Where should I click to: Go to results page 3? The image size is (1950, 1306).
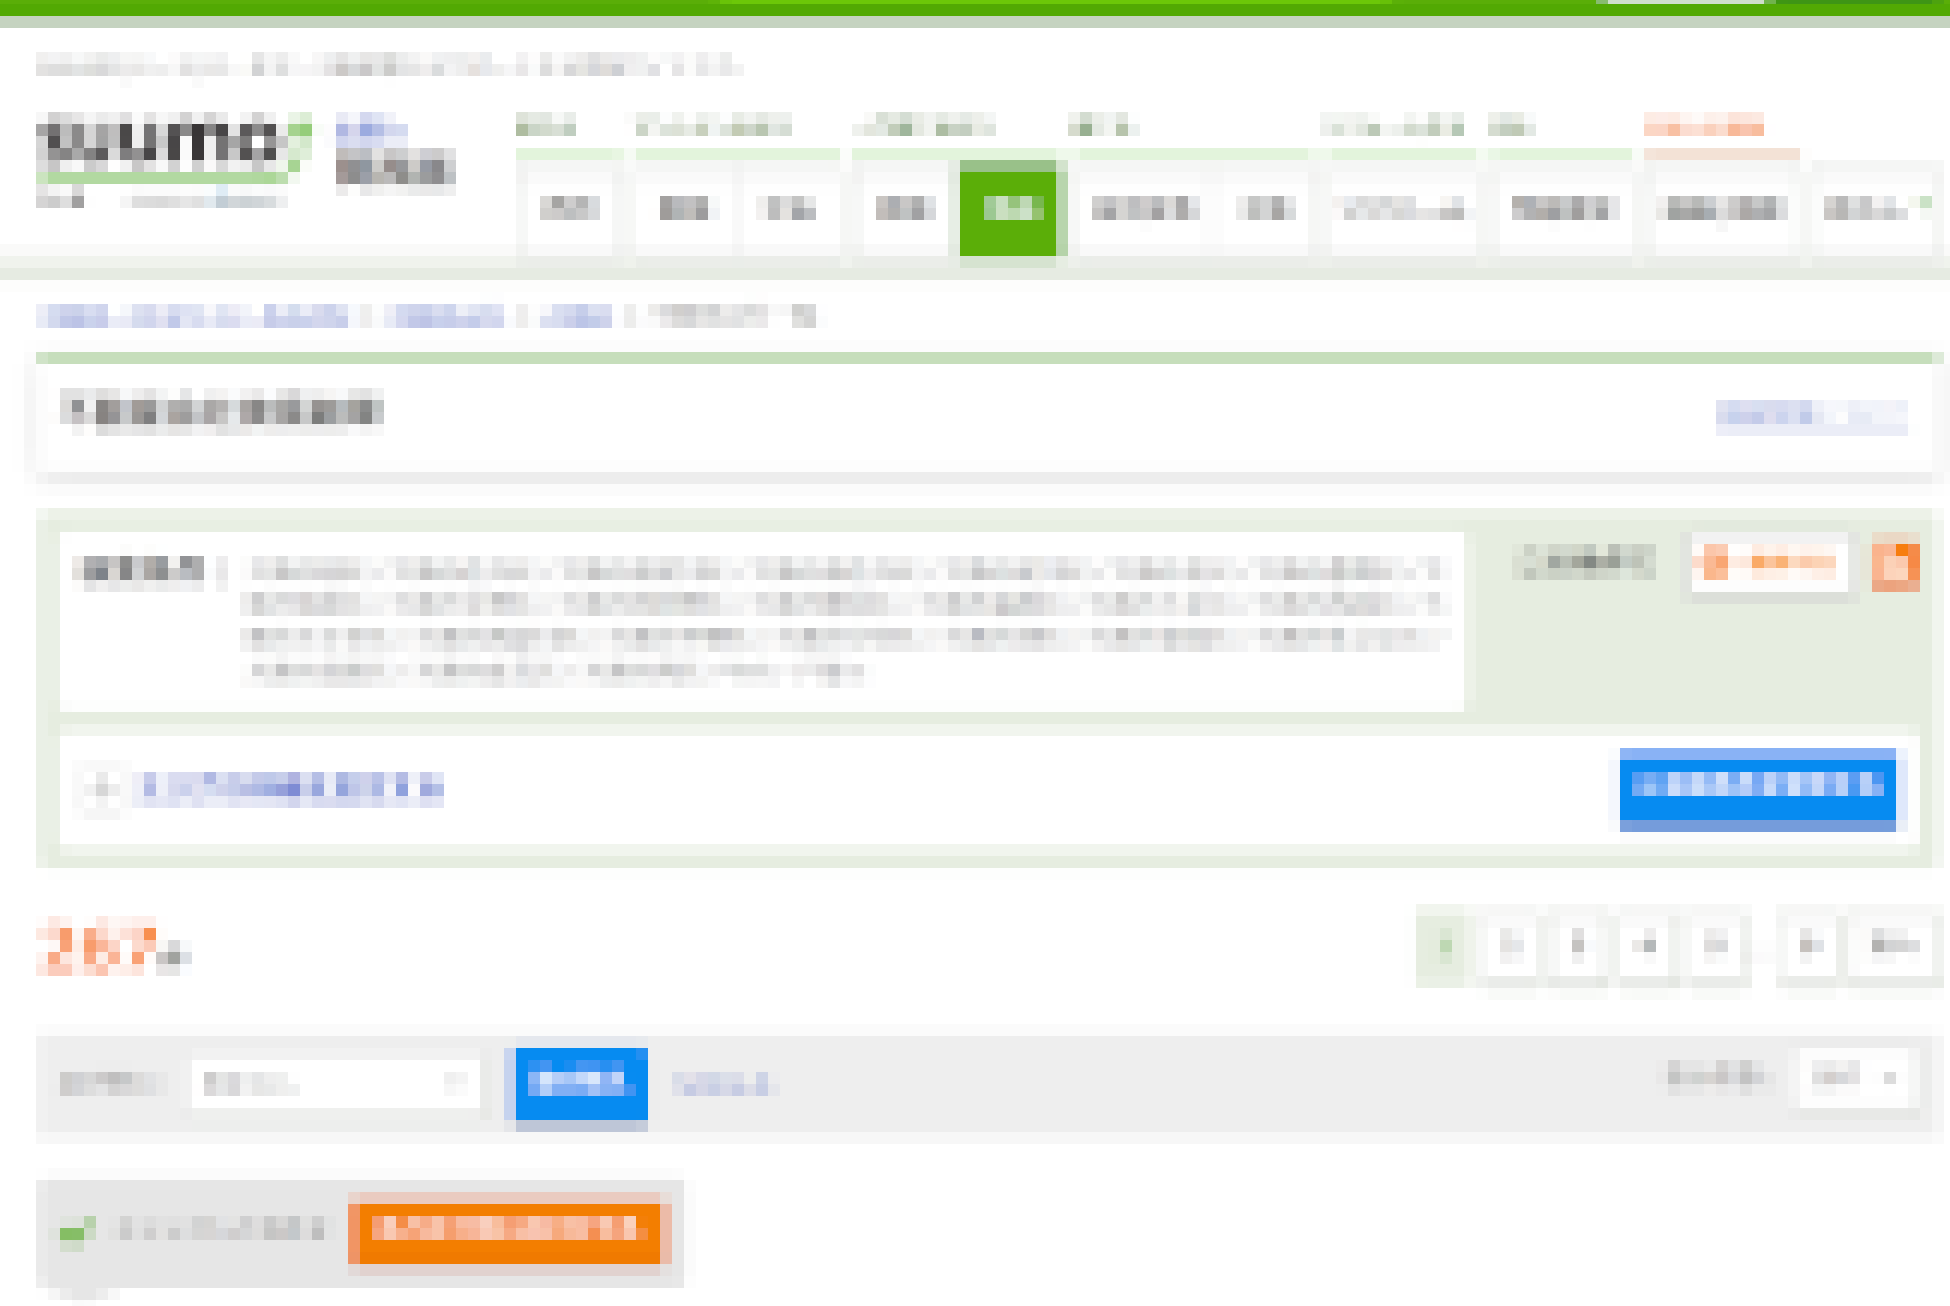point(1578,945)
